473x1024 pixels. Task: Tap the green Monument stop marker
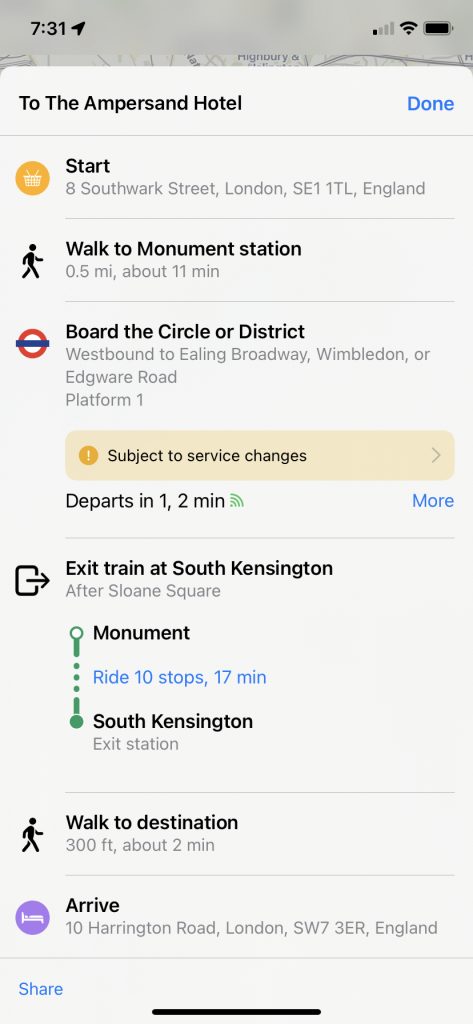pyautogui.click(x=76, y=633)
